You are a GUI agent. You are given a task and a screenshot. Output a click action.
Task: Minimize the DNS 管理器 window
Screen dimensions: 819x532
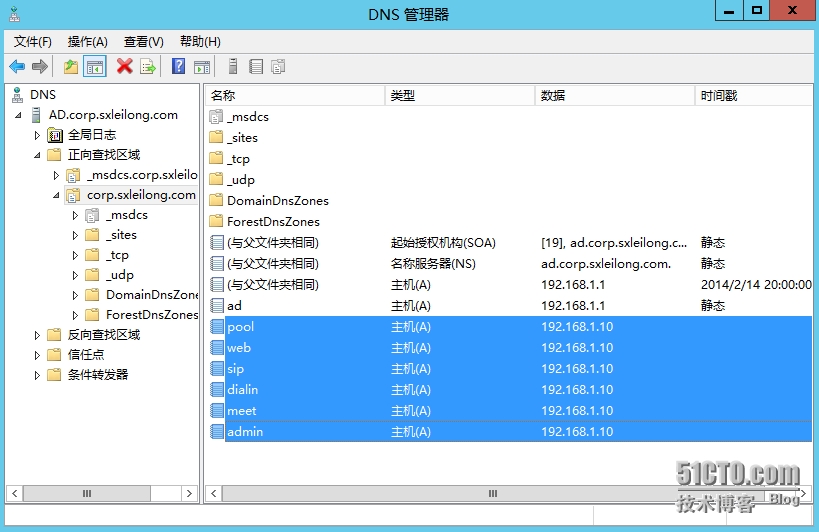pyautogui.click(x=729, y=10)
